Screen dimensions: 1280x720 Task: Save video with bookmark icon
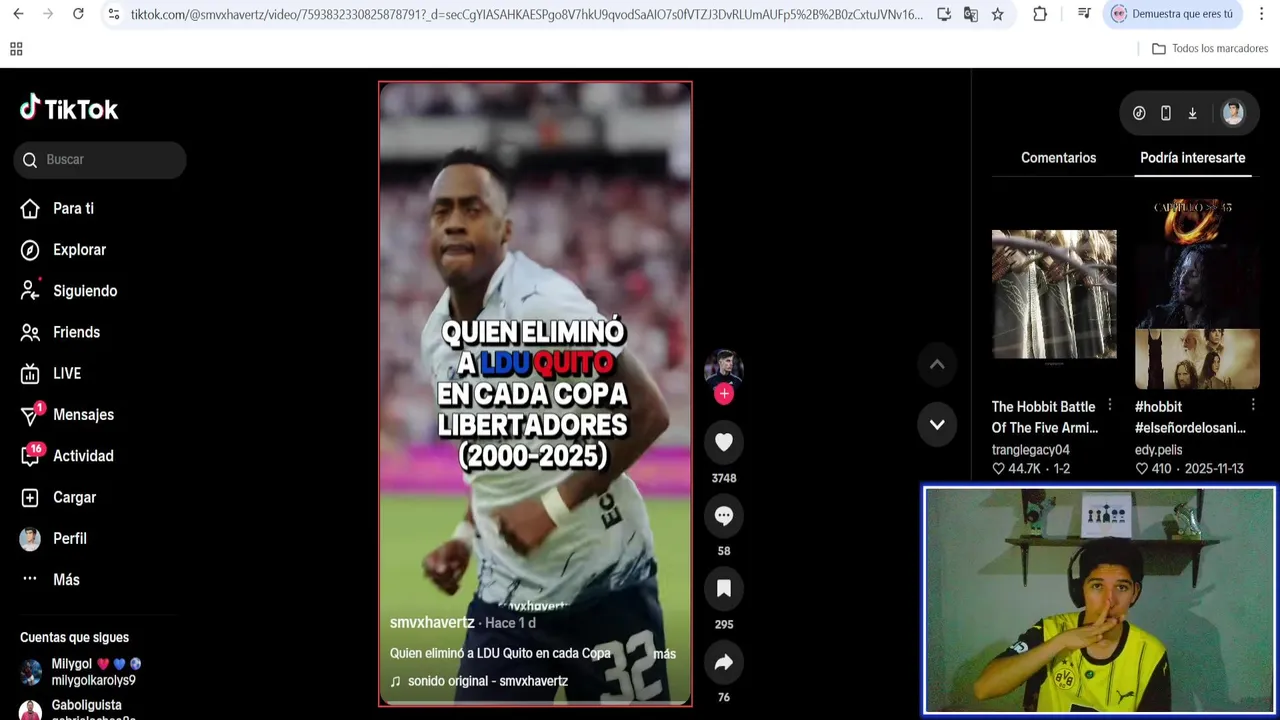point(724,589)
